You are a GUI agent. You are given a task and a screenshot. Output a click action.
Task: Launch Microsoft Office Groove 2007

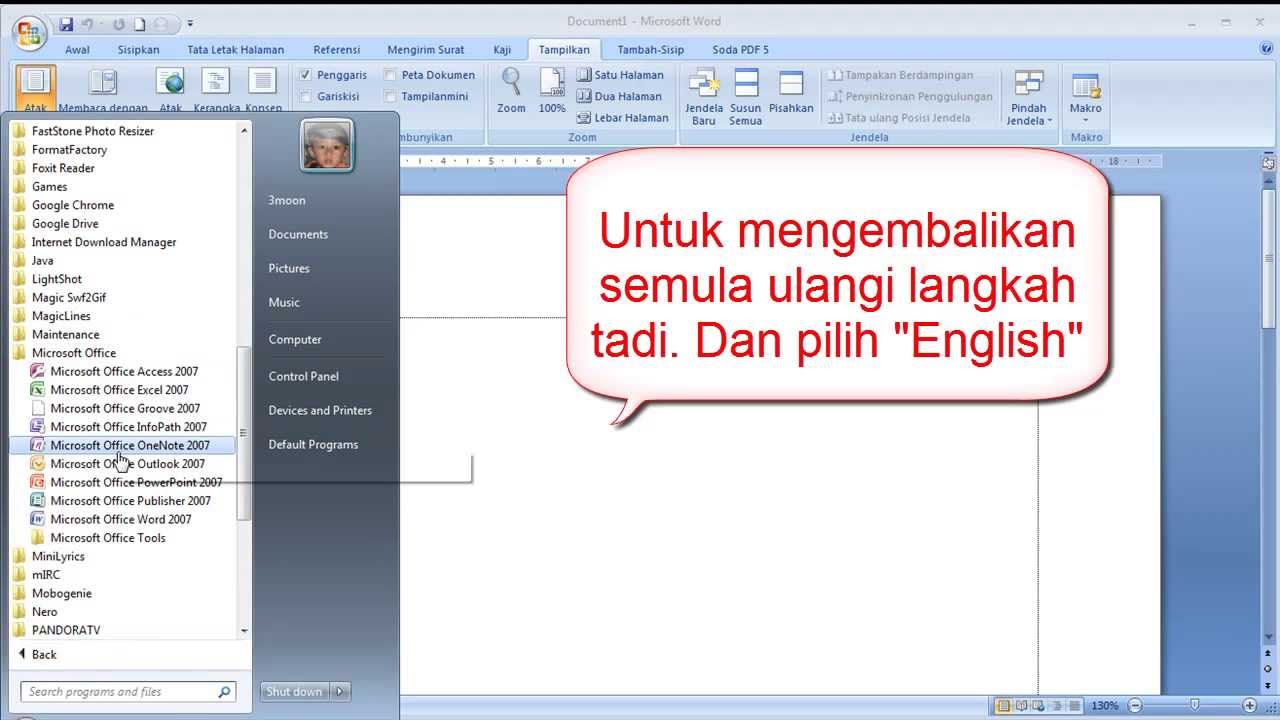pos(125,408)
